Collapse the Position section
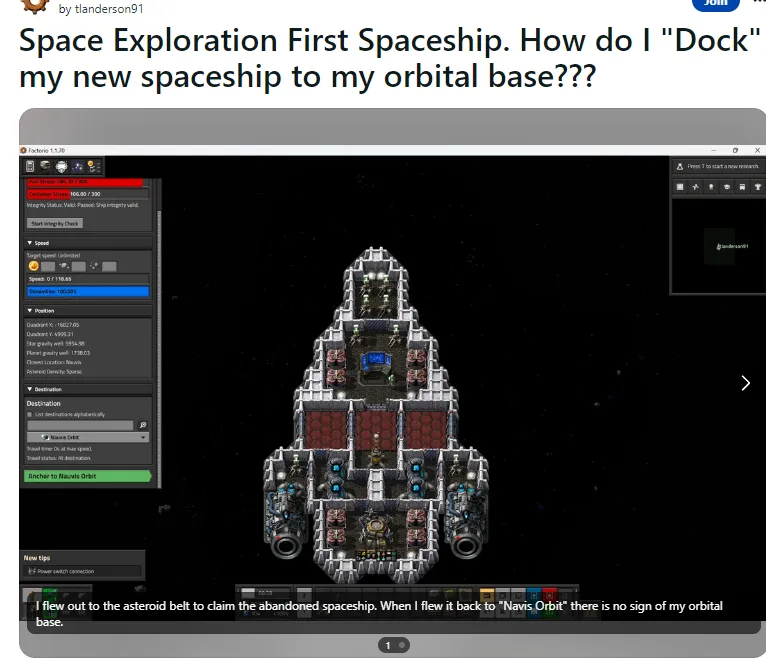The height and width of the screenshot is (658, 766). point(30,311)
